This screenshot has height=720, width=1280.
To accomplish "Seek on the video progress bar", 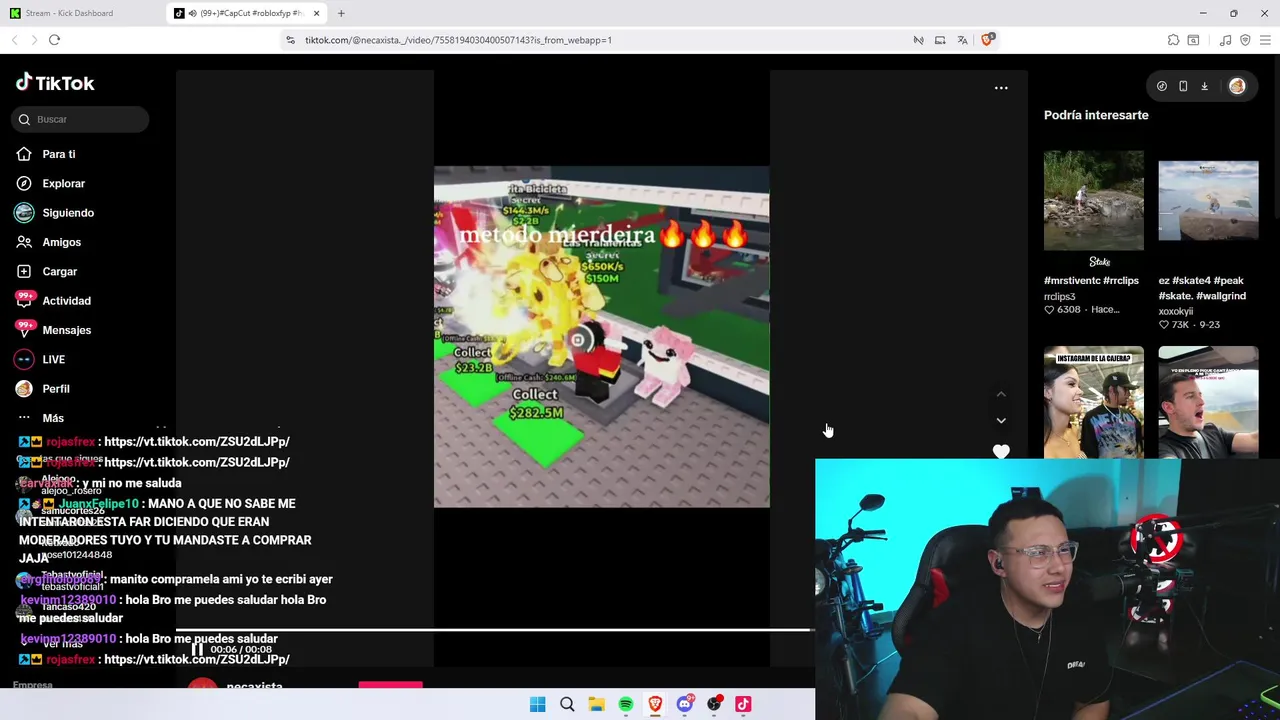I will 495,631.
